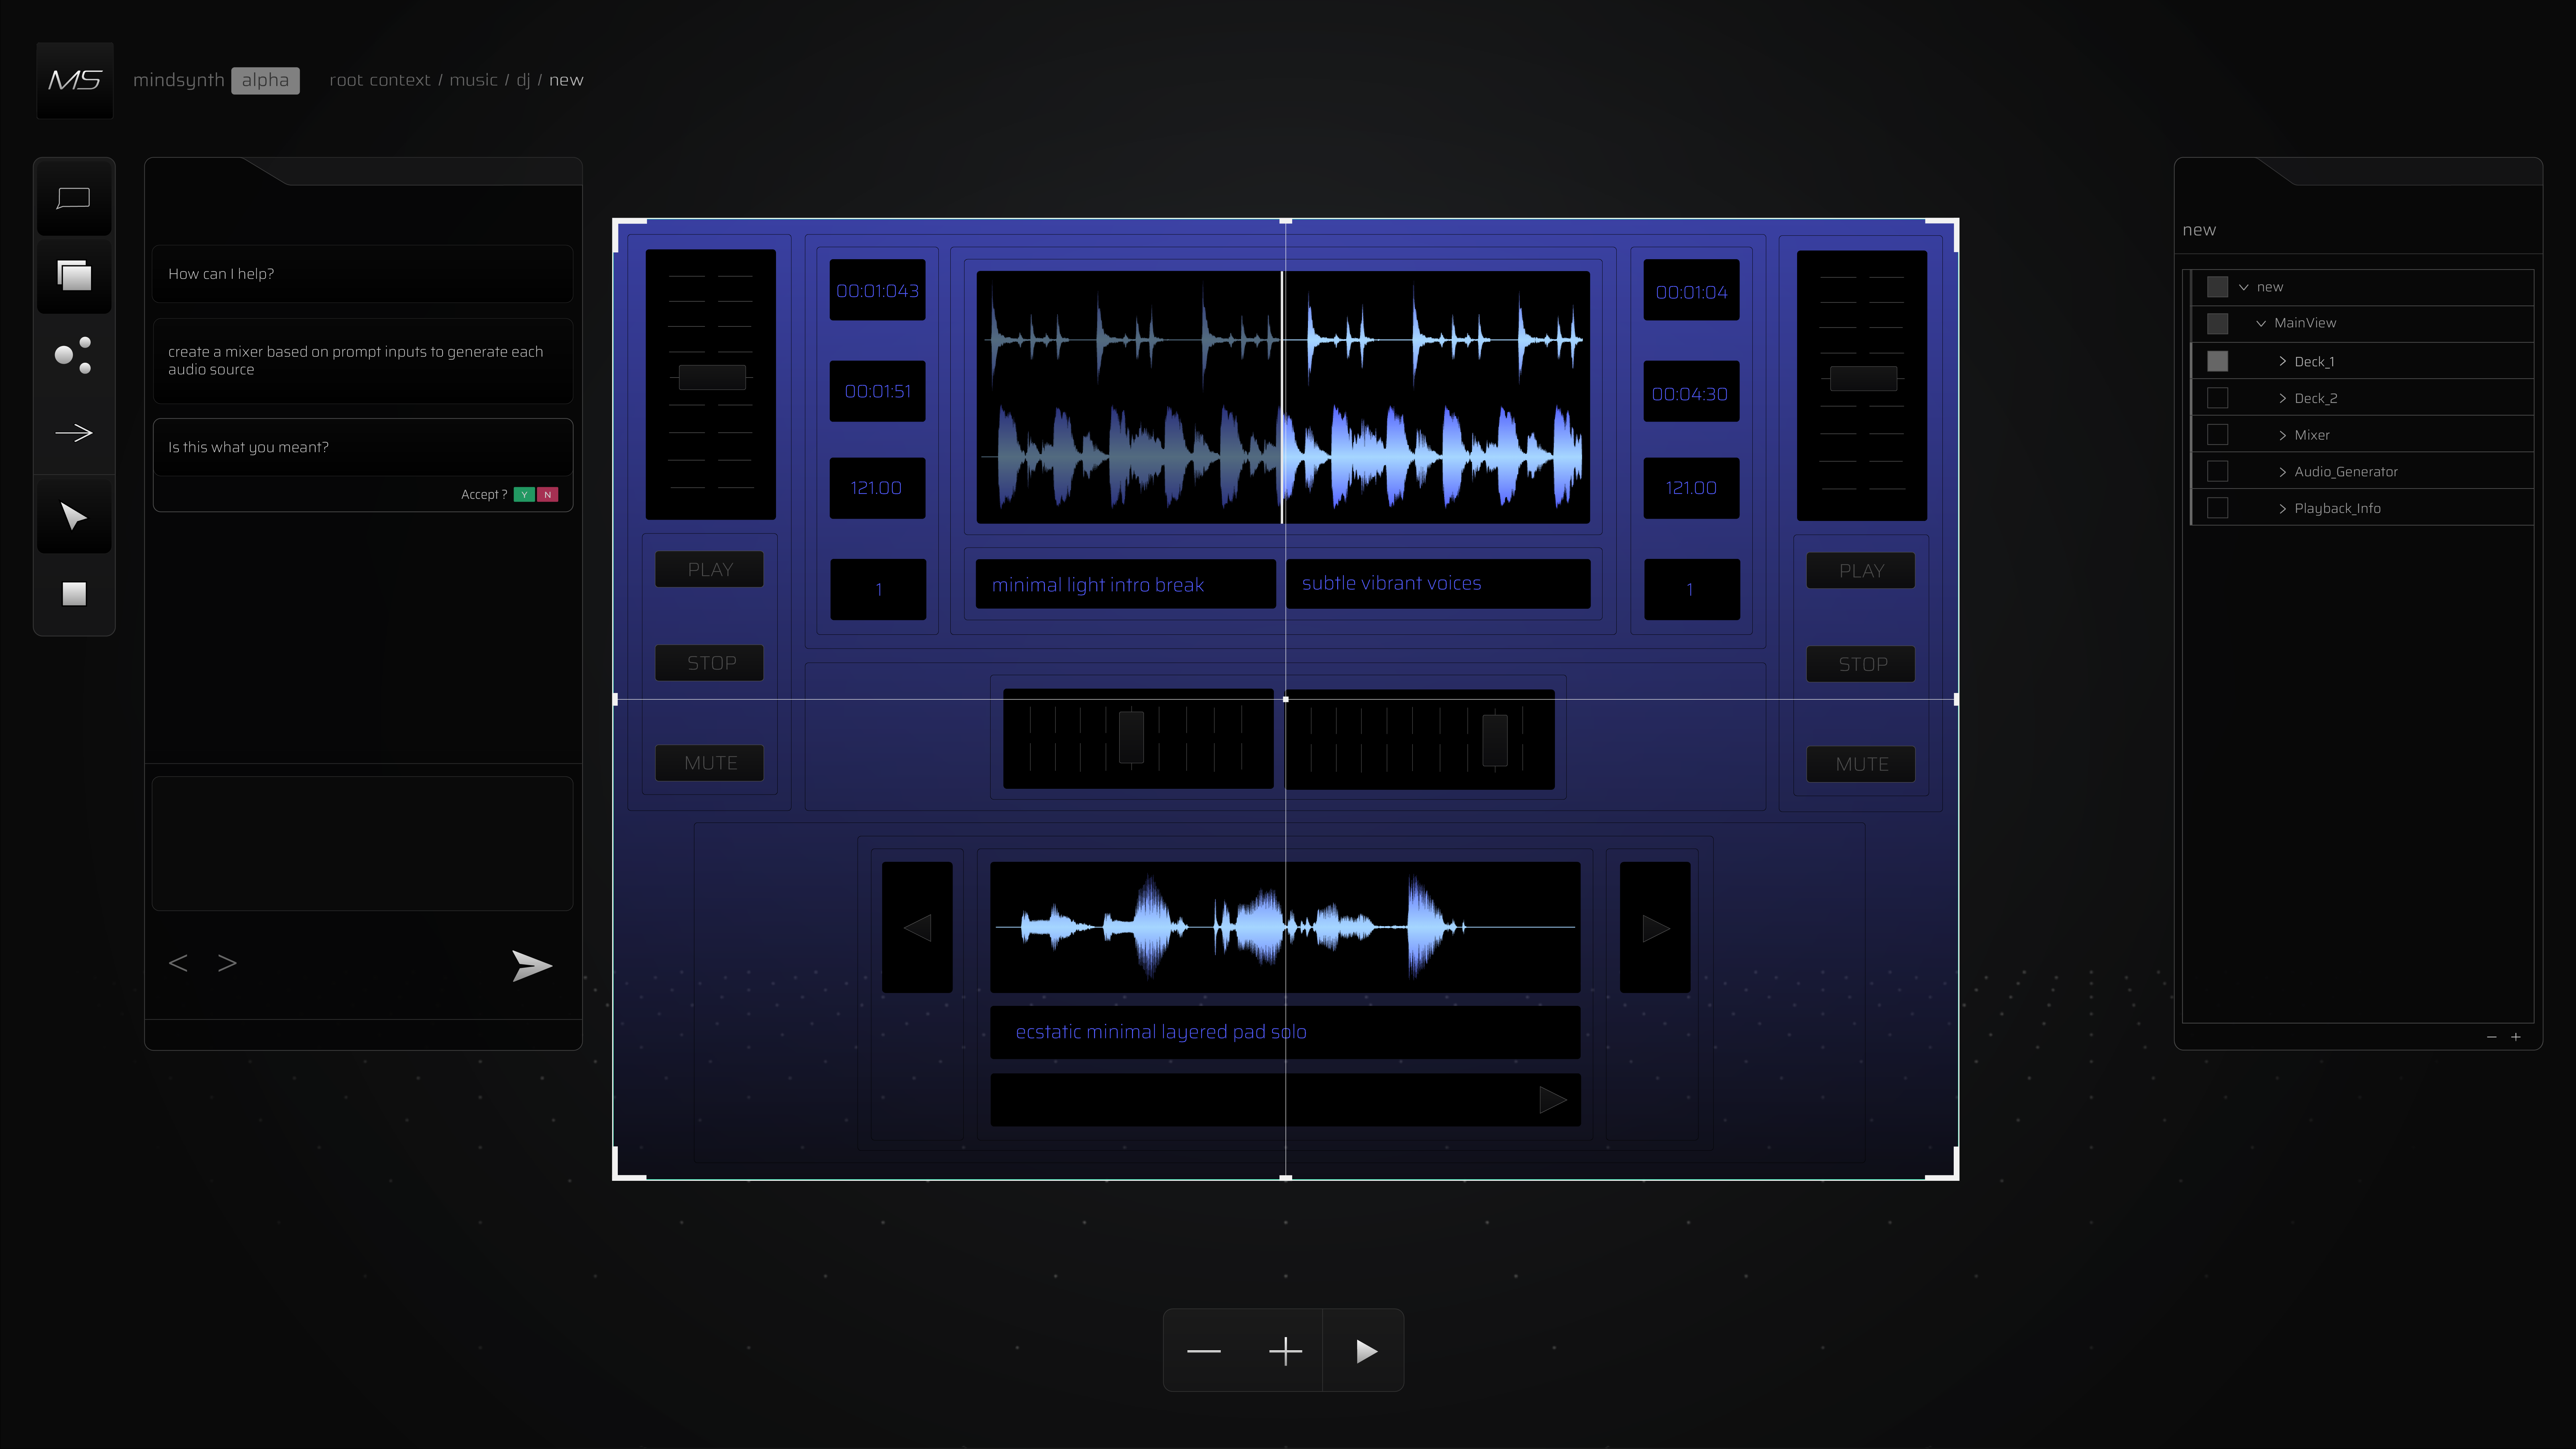Image resolution: width=2576 pixels, height=1449 pixels.
Task: Press MUTE button on Deck_2
Action: click(x=1861, y=762)
